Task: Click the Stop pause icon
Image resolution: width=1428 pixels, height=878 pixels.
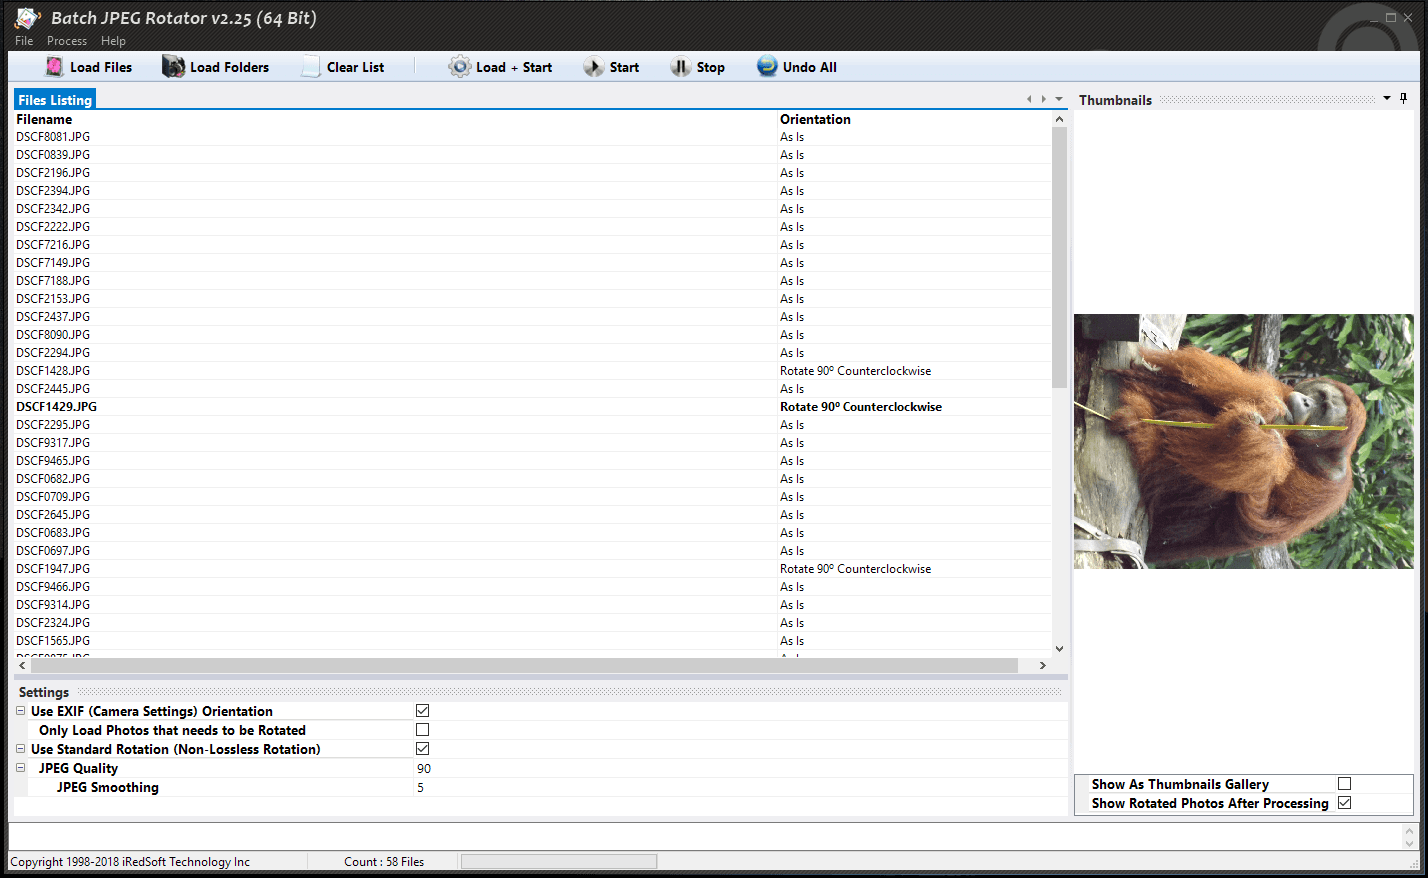Action: 680,67
